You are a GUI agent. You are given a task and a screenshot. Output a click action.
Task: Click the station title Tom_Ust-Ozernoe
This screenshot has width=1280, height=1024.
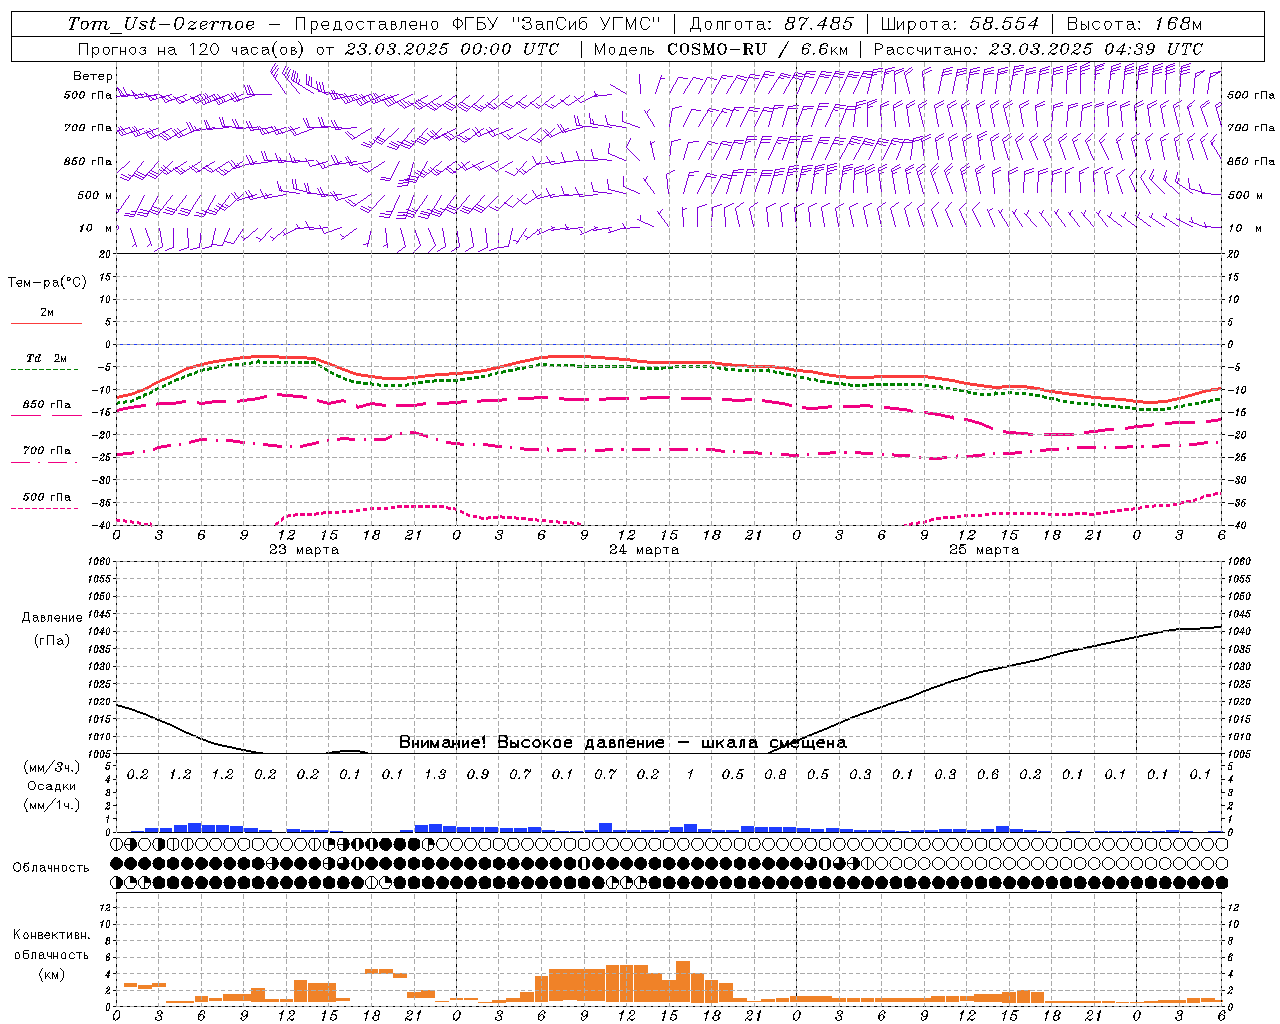click(x=161, y=24)
